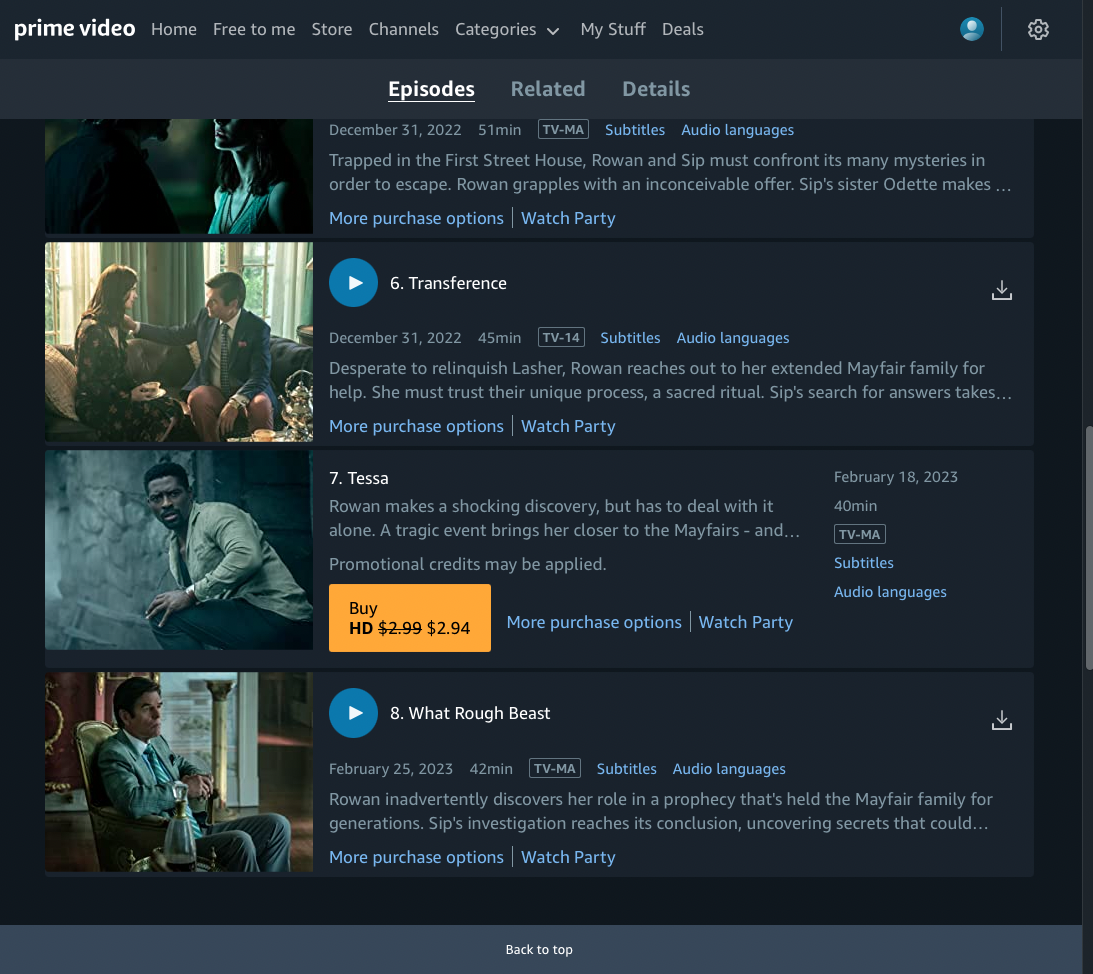Open My Stuff in navigation
The height and width of the screenshot is (974, 1093).
click(x=613, y=30)
